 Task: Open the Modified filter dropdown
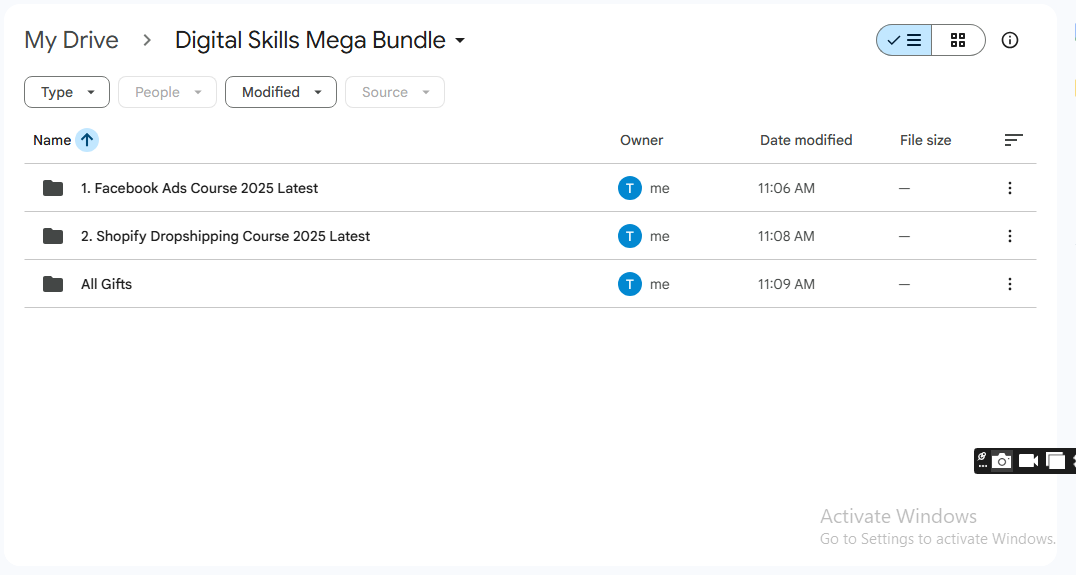(x=281, y=92)
